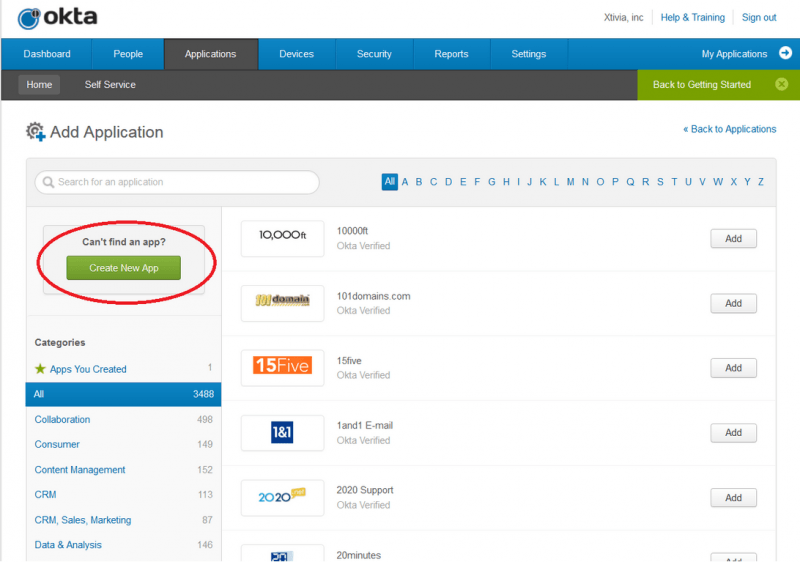
Task: Select the Applications tab
Action: [211, 54]
